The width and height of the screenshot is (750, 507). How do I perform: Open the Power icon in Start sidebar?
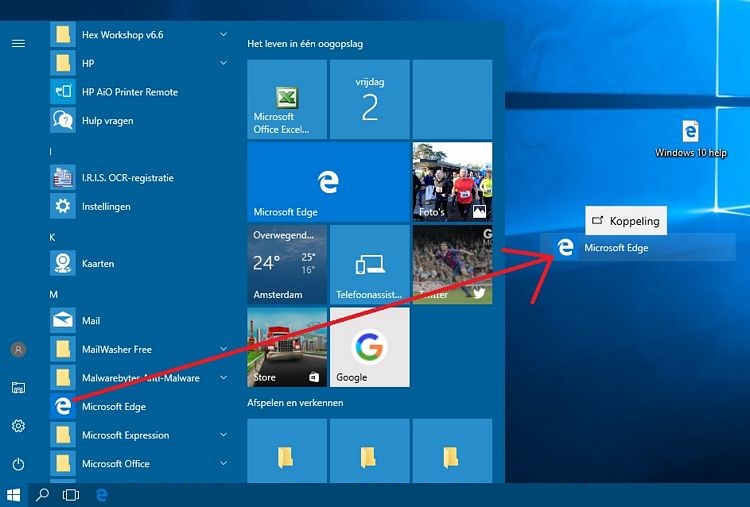[x=18, y=464]
